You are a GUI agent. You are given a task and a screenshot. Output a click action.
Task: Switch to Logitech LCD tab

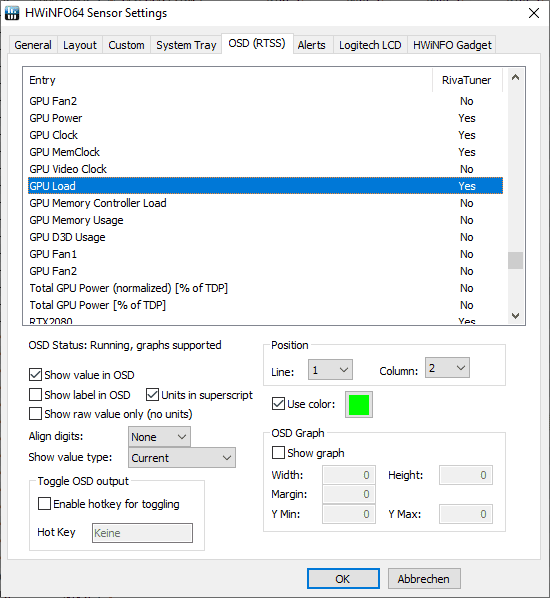pyautogui.click(x=370, y=45)
